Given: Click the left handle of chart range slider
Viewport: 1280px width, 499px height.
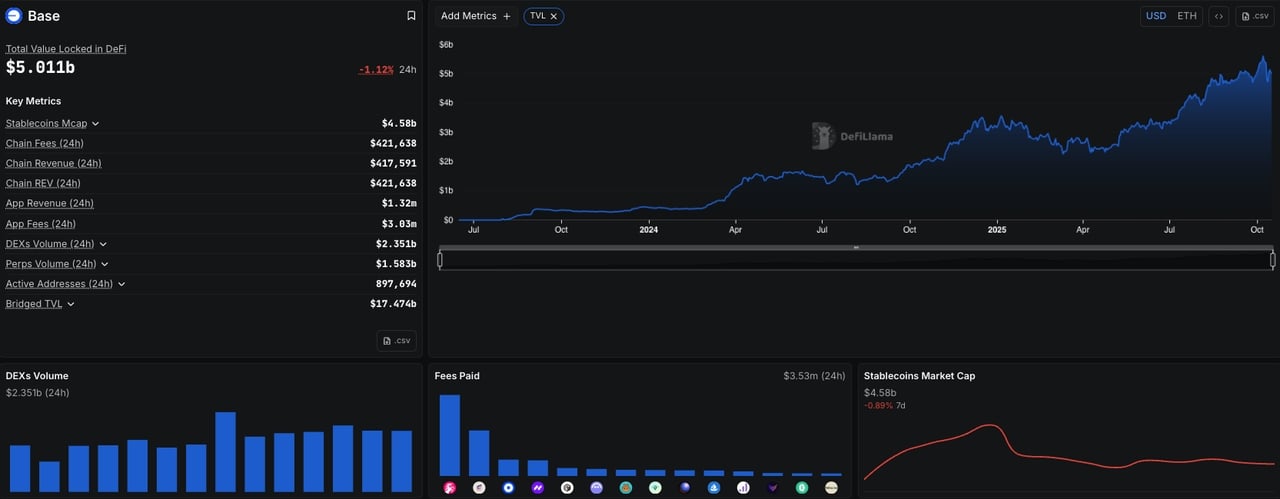Looking at the screenshot, I should (440, 260).
